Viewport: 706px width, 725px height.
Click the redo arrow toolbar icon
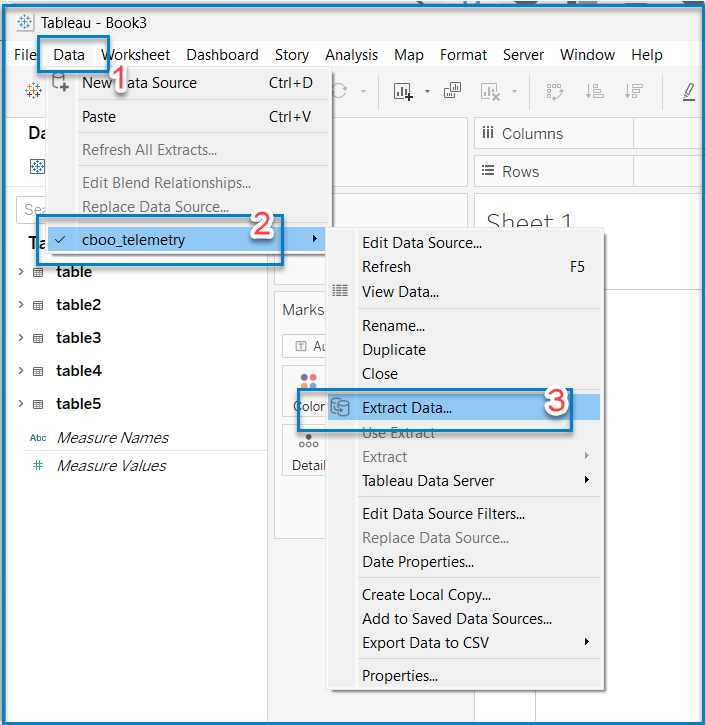[340, 91]
